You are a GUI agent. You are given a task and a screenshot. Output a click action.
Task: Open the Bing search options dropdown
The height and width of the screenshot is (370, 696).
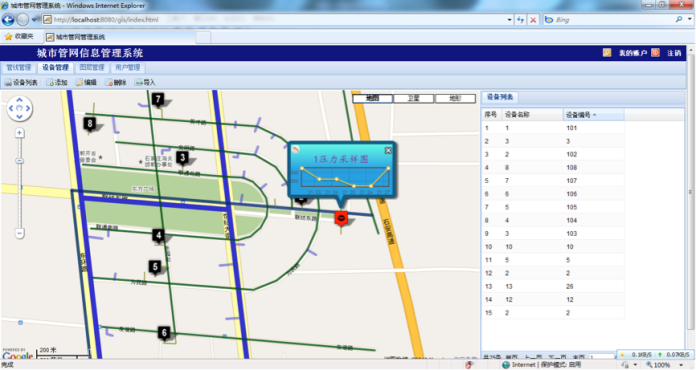click(x=689, y=20)
